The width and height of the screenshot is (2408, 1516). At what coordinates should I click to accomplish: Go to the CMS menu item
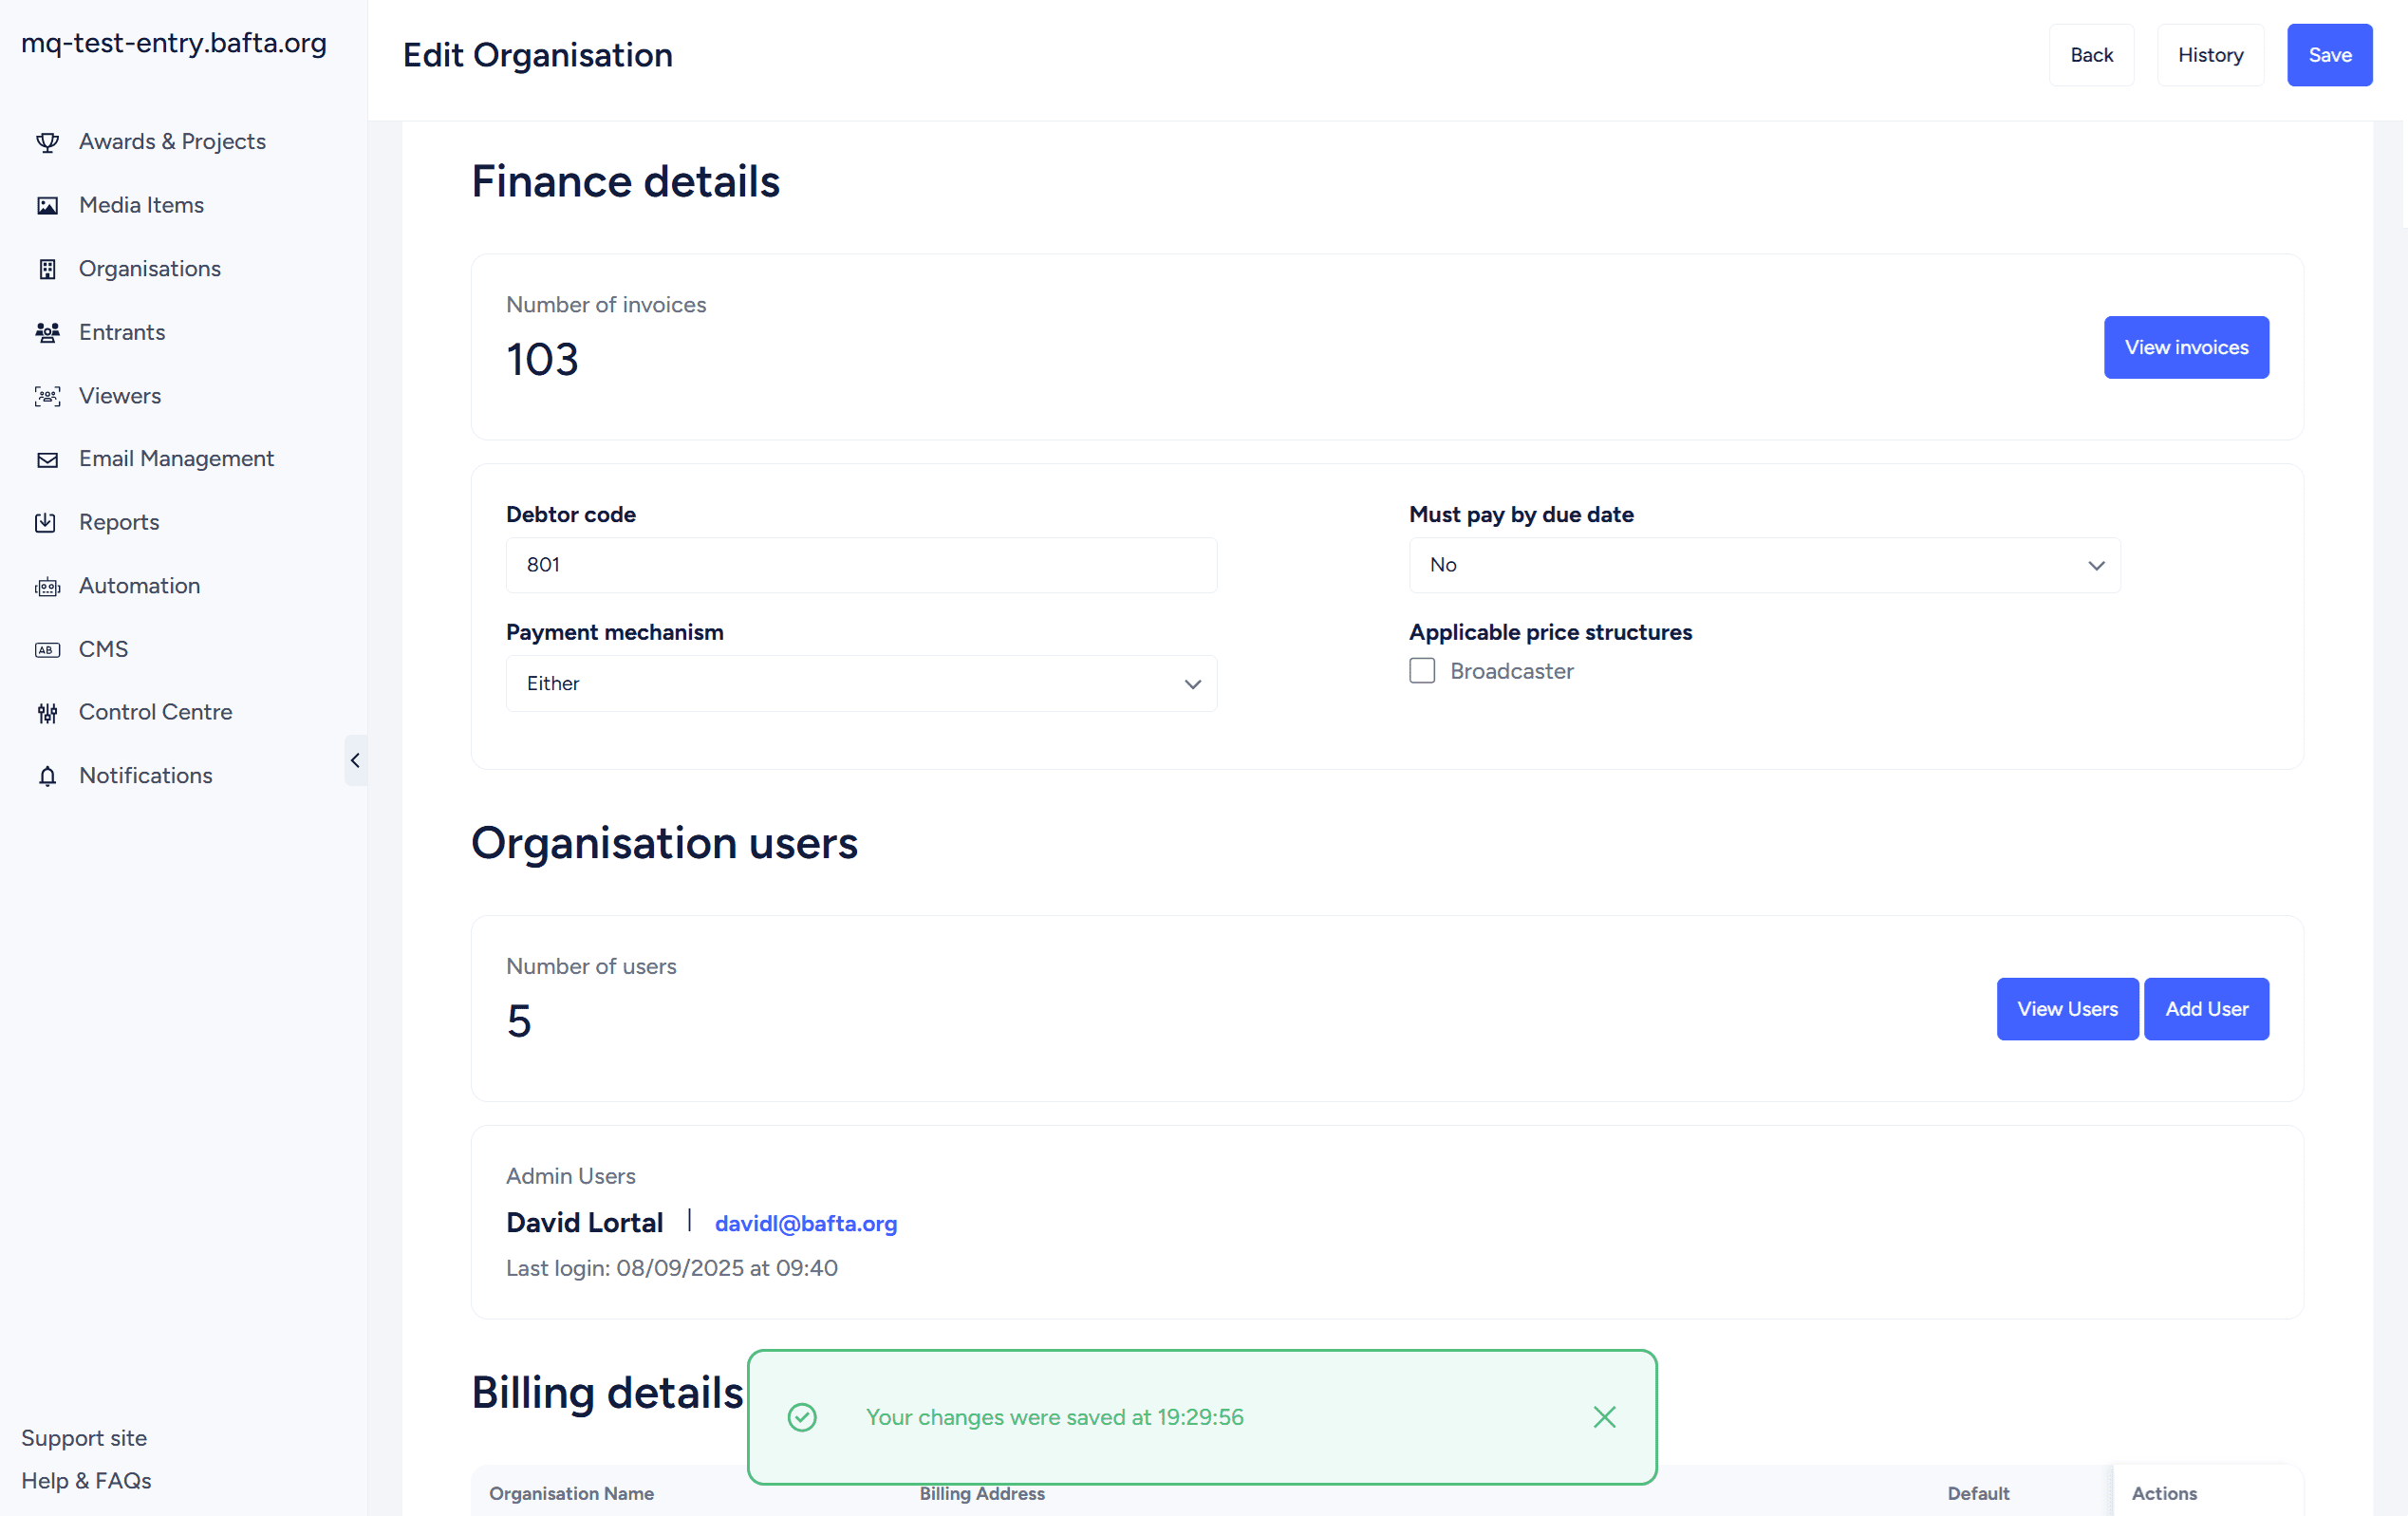[103, 649]
